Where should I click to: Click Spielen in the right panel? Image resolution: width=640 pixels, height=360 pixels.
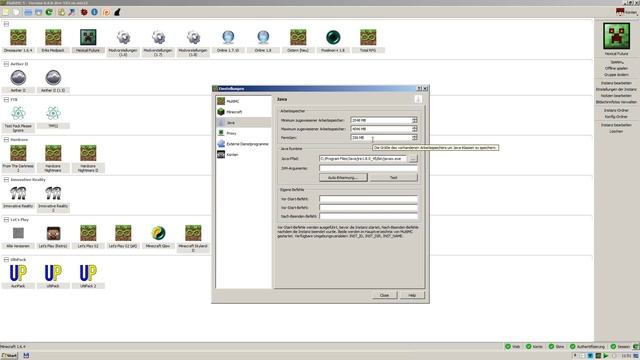point(616,62)
